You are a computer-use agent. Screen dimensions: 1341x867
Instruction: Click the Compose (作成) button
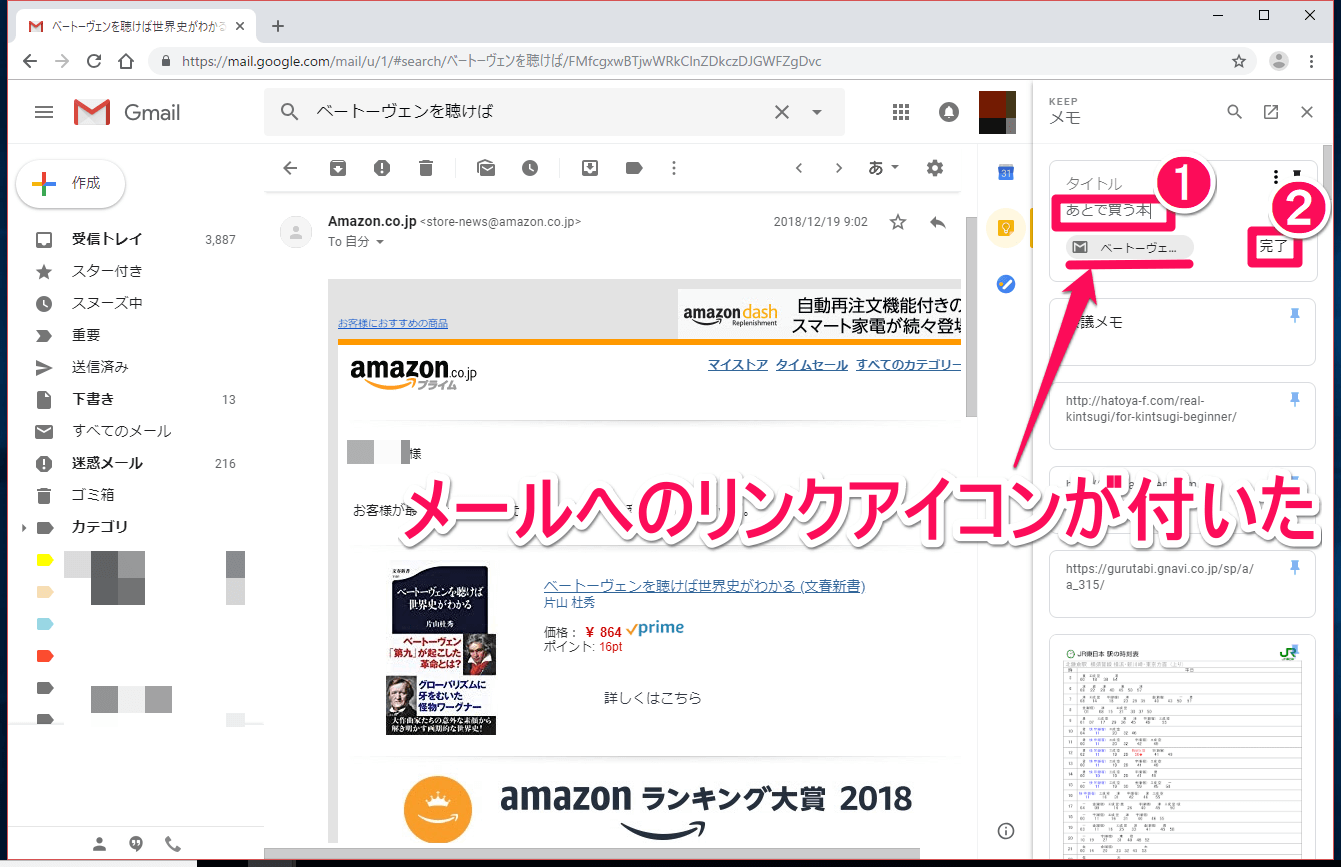coord(70,184)
